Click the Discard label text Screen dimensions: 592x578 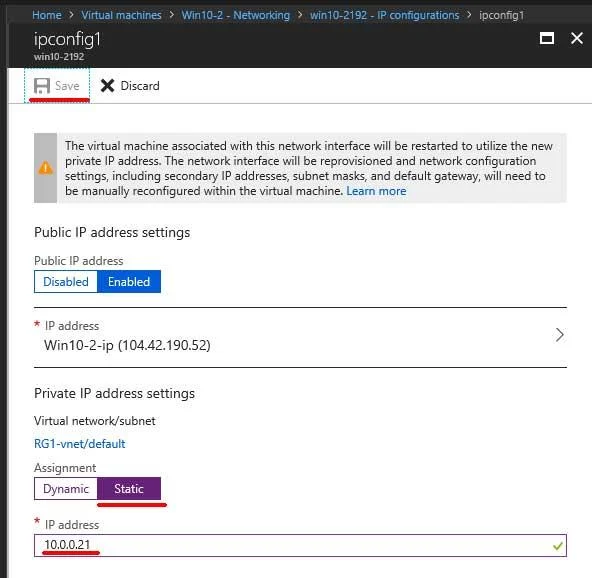pyautogui.click(x=140, y=86)
